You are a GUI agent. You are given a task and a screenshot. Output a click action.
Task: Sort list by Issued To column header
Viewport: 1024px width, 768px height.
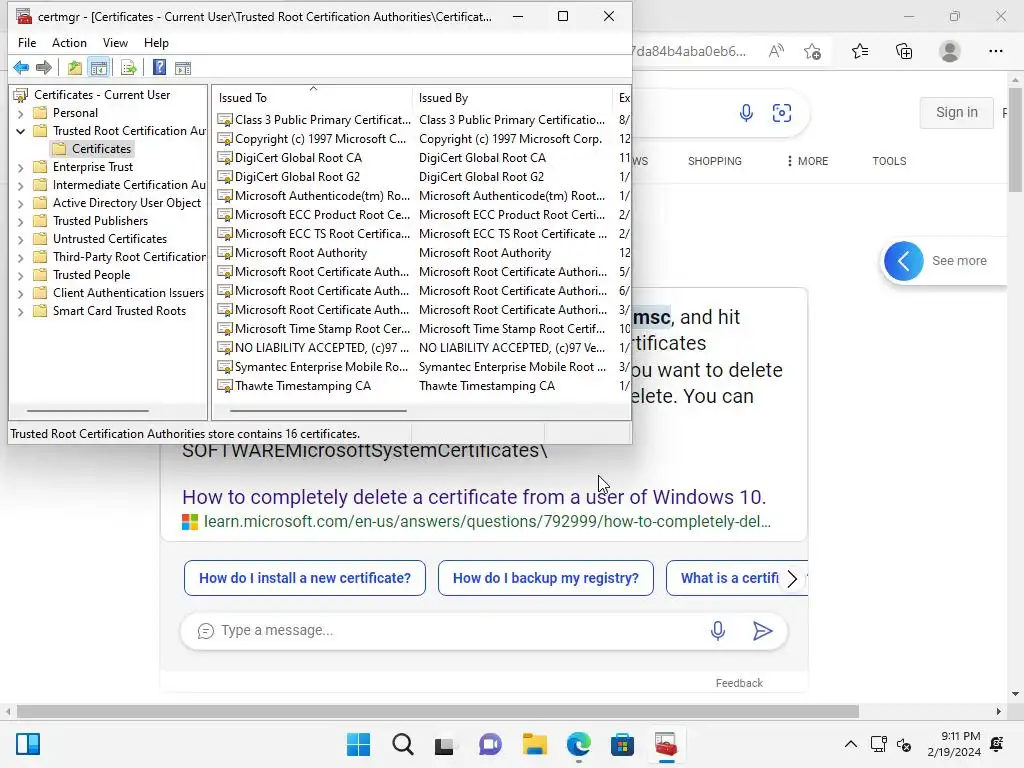pyautogui.click(x=312, y=97)
